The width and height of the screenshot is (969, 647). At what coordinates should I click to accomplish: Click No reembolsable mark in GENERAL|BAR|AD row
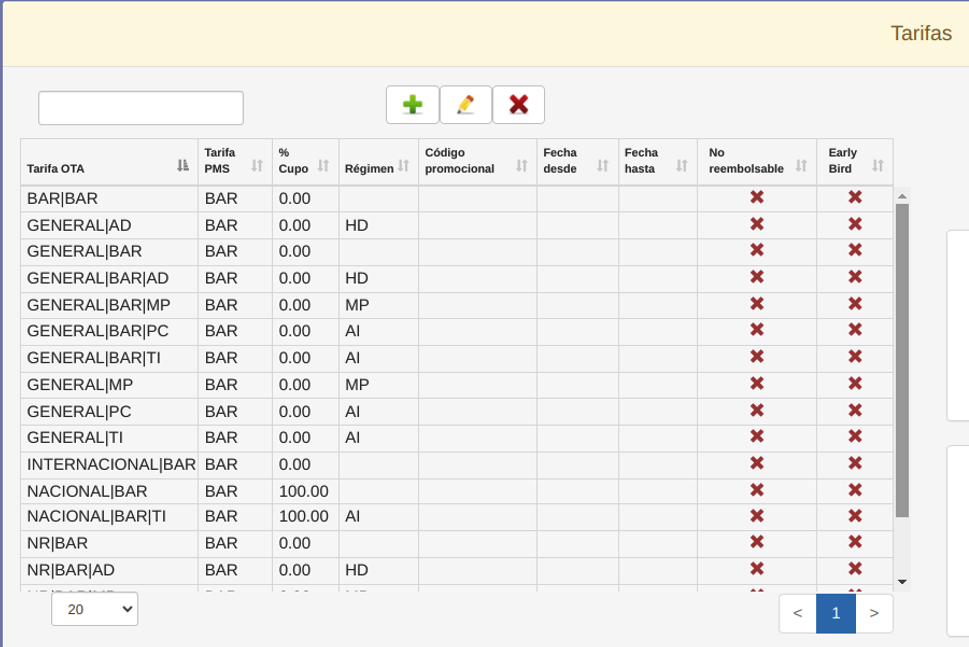pos(757,277)
